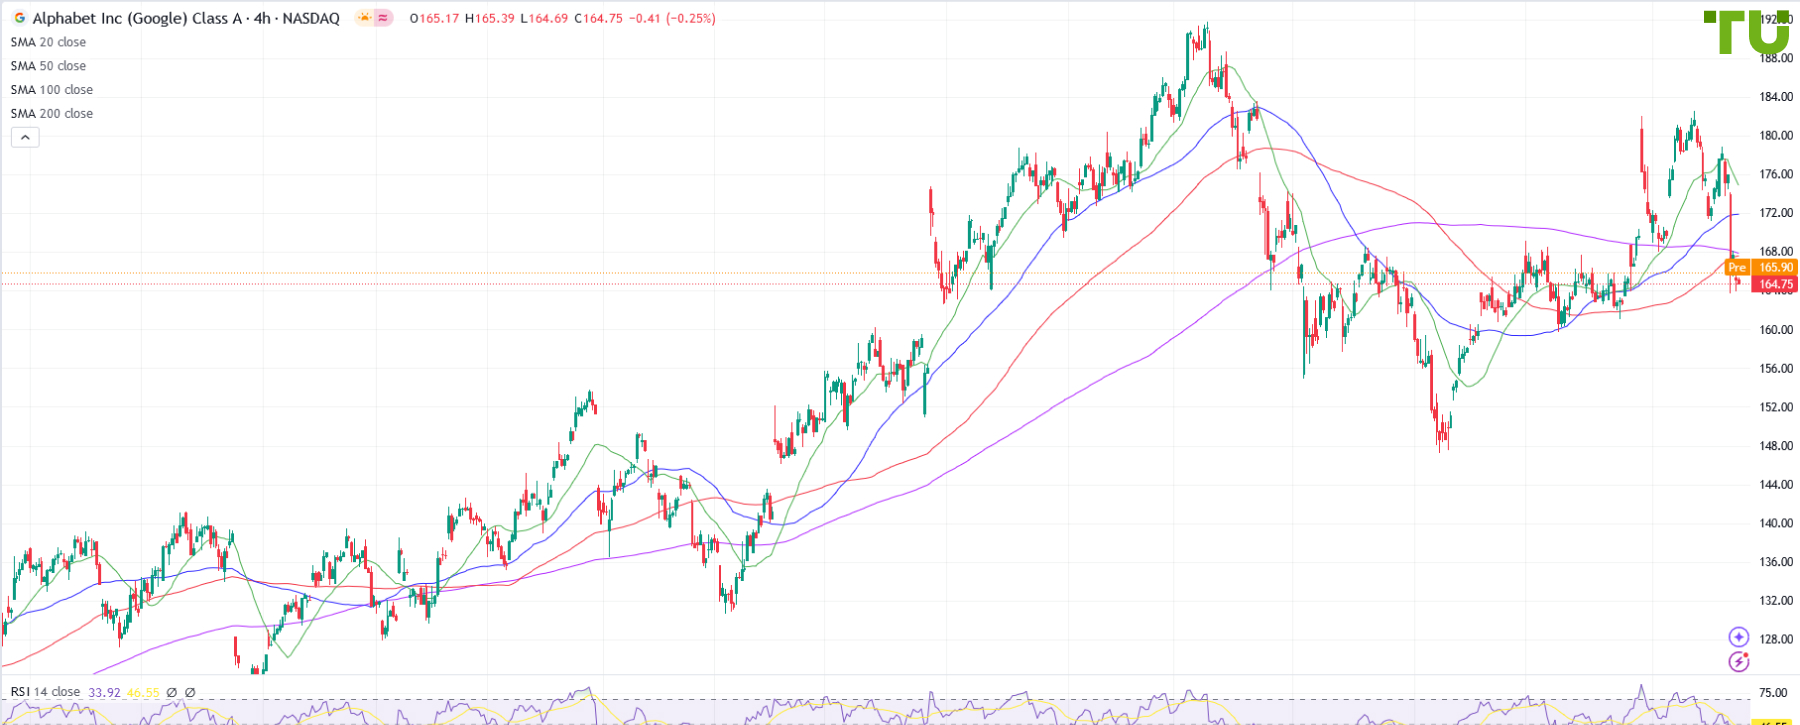This screenshot has width=1800, height=725.
Task: Click the Google logo symbol icon
Action: tap(19, 18)
